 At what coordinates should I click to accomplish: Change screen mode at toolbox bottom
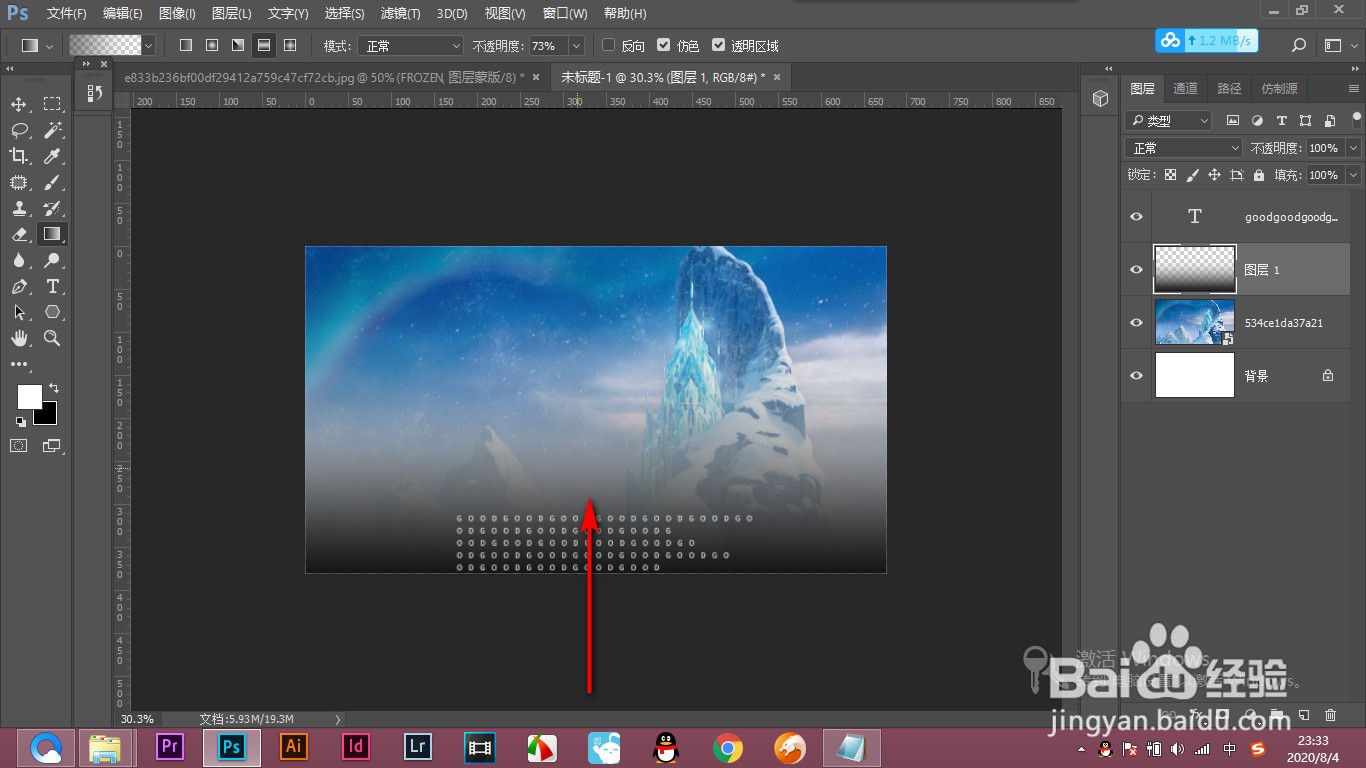52,446
